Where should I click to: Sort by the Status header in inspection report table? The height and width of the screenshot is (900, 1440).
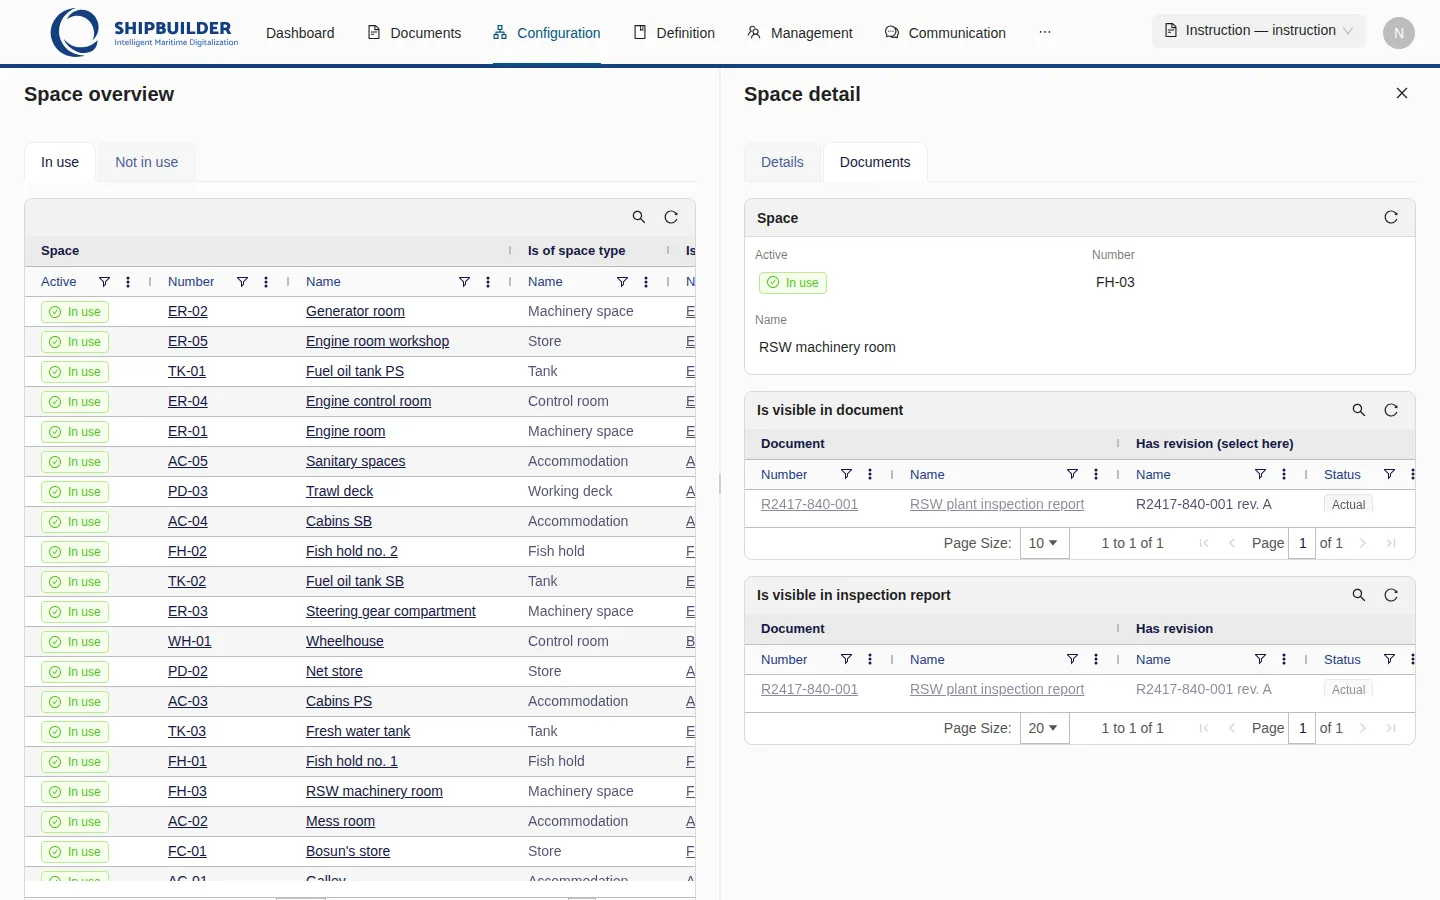[1342, 659]
